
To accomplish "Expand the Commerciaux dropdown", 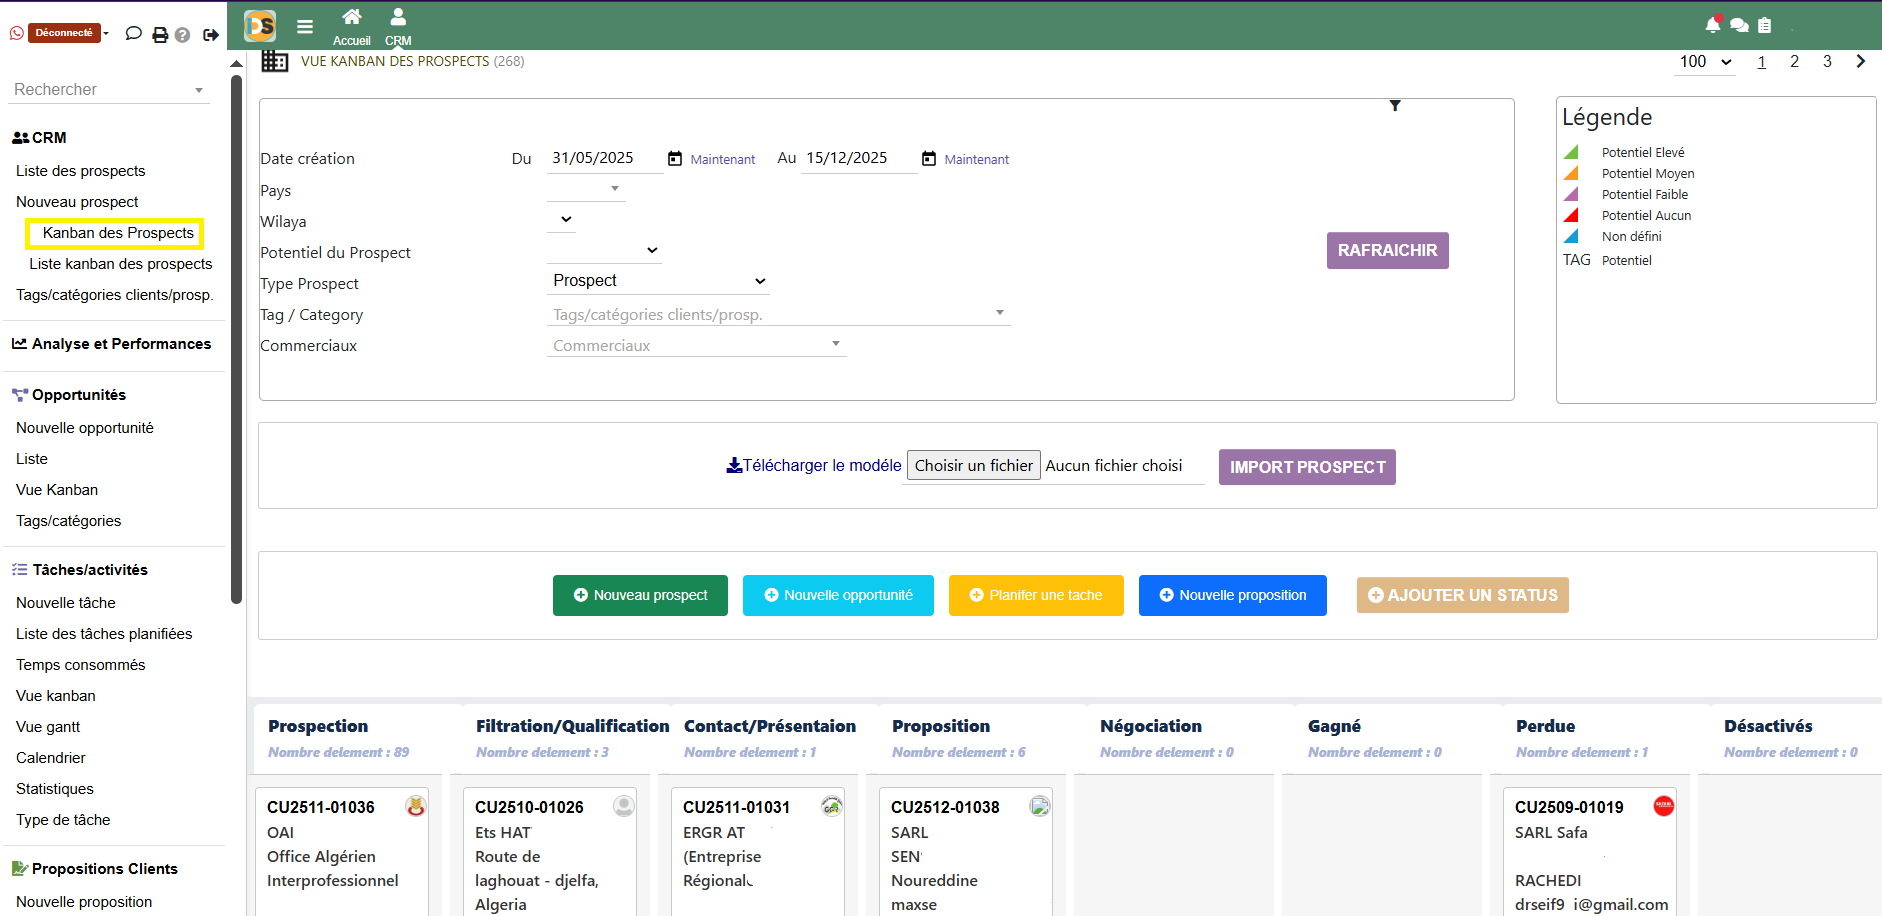I will click(x=836, y=343).
